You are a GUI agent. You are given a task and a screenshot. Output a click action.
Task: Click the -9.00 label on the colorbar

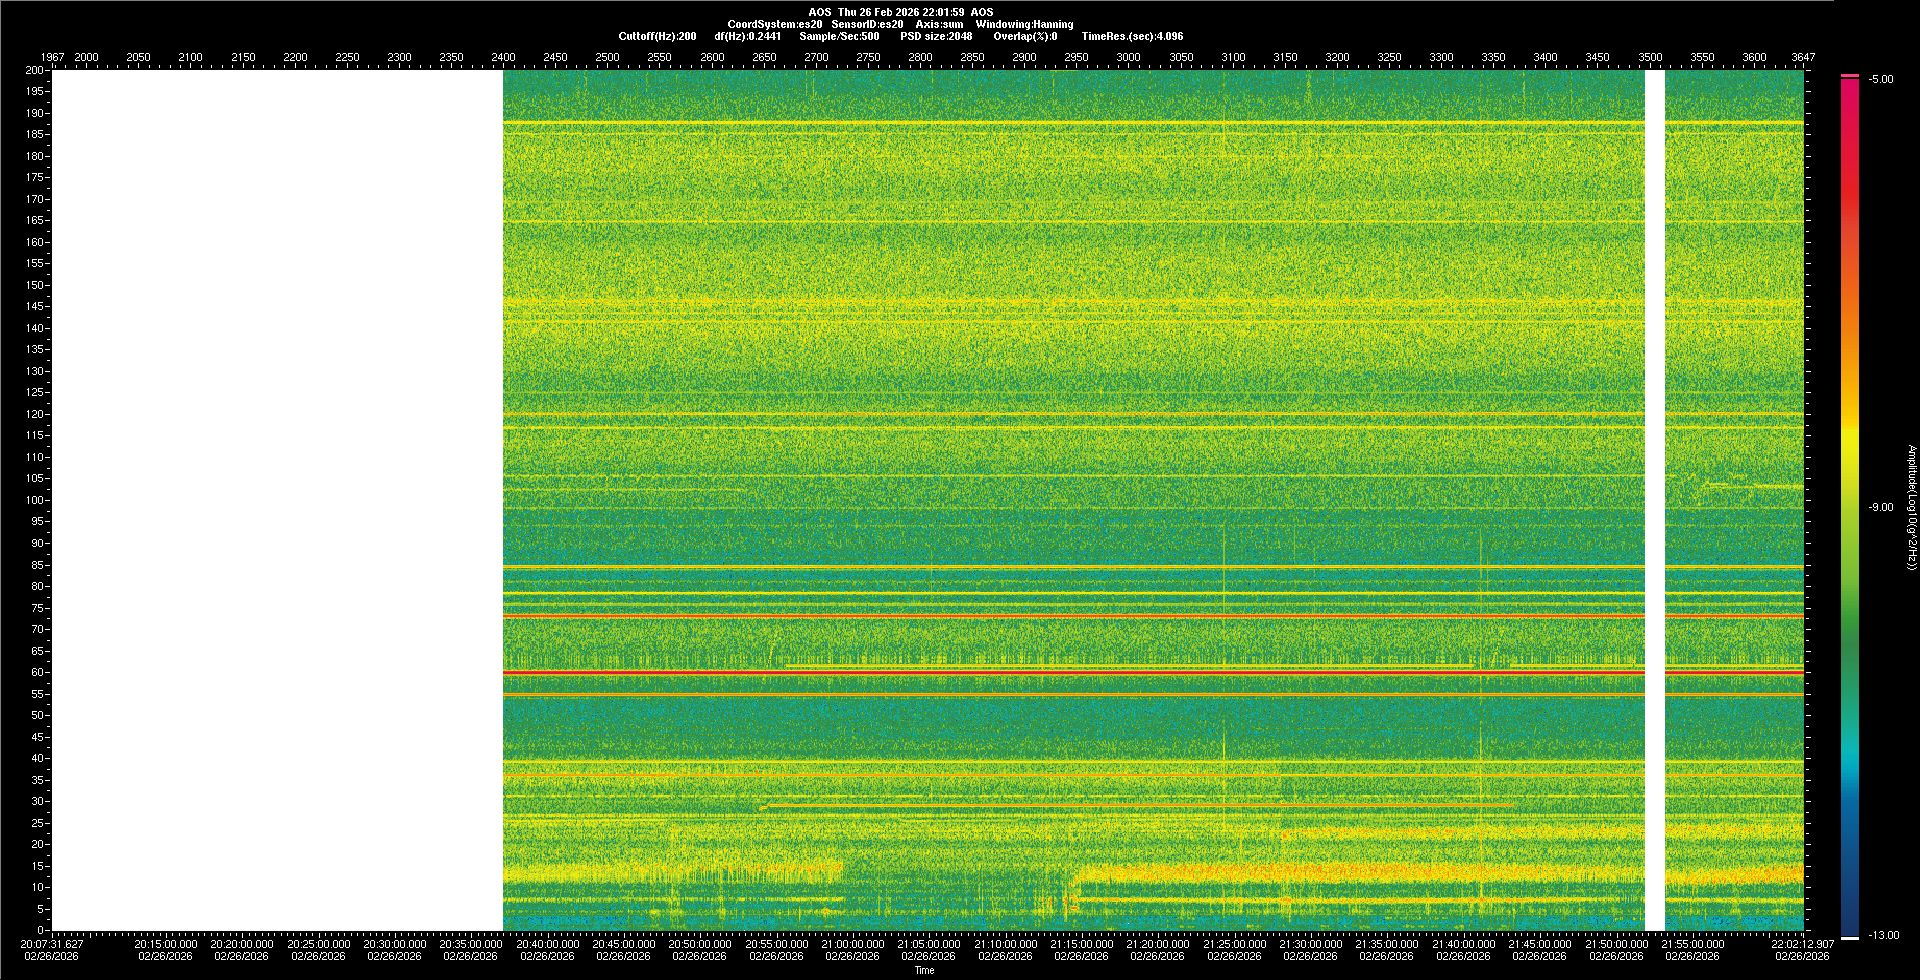[1880, 507]
